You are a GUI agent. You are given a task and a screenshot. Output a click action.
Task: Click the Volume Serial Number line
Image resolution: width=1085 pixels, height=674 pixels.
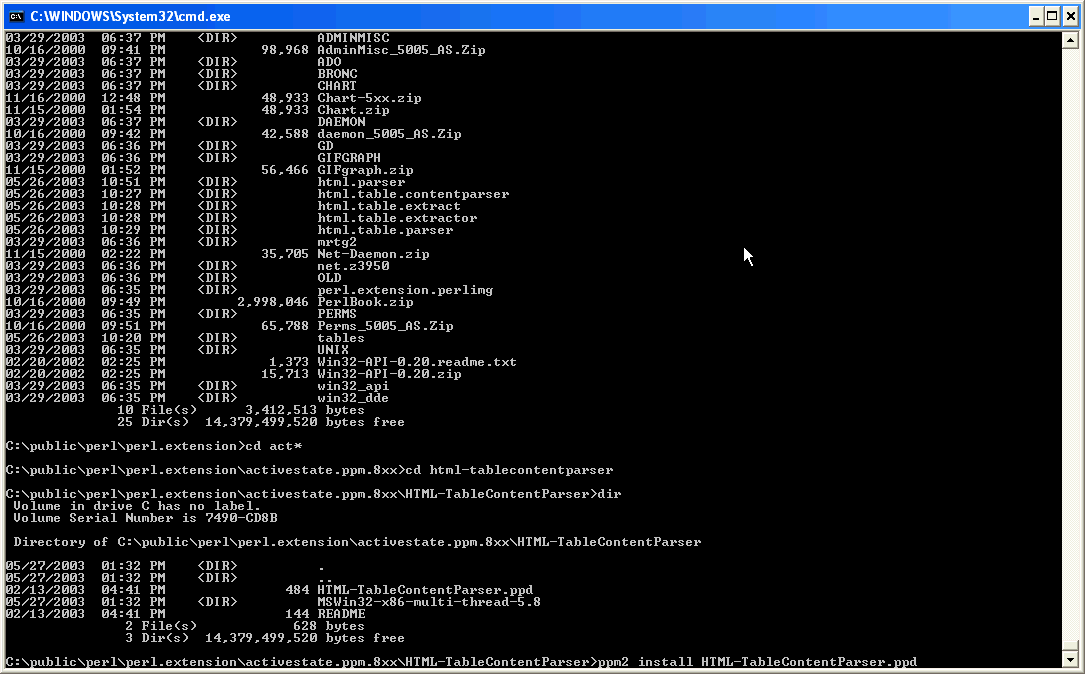pyautogui.click(x=145, y=518)
